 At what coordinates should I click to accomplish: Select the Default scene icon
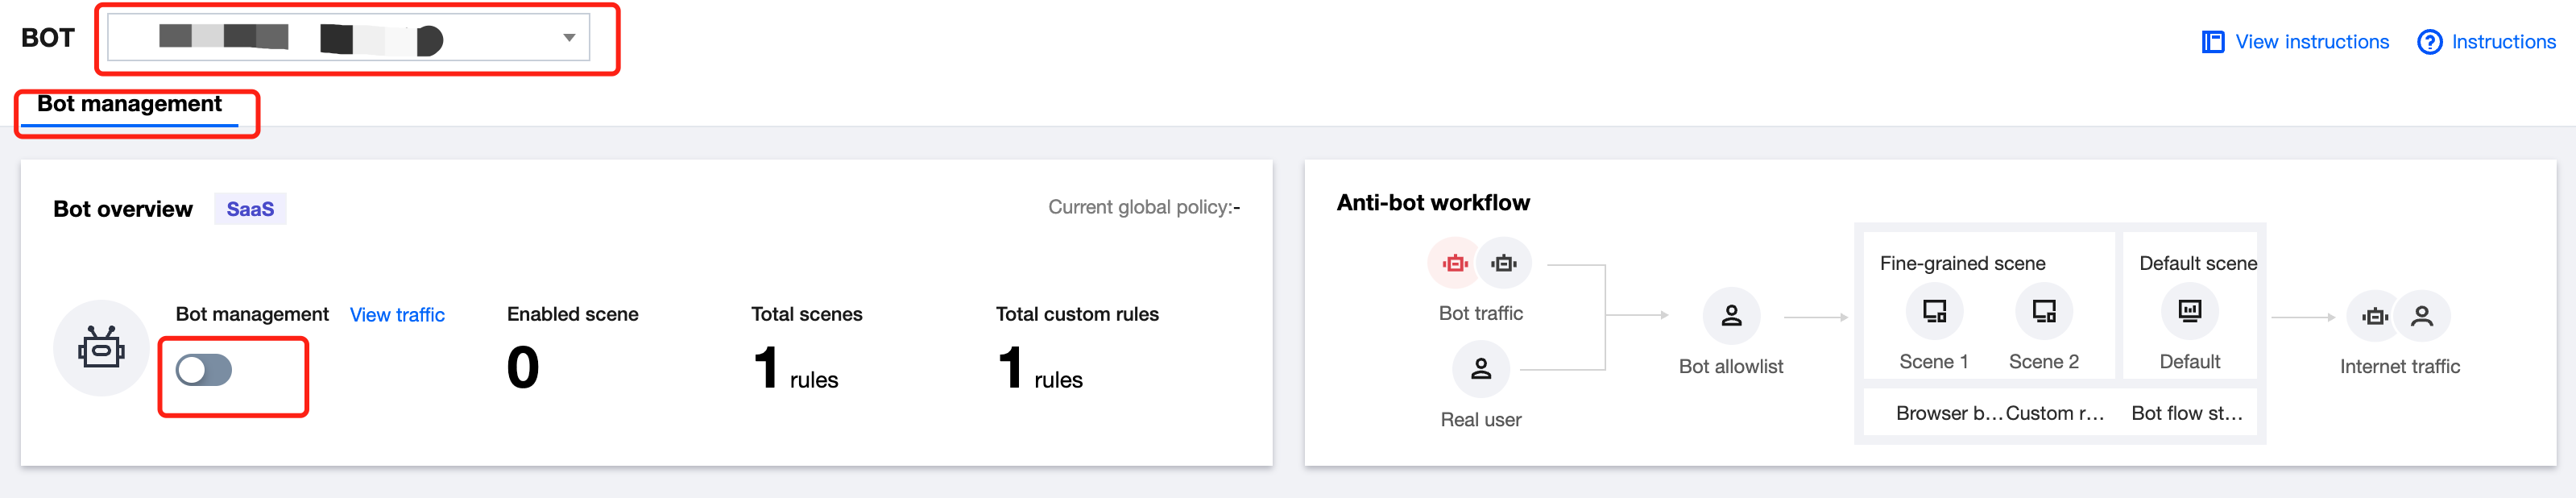[x=2189, y=311]
